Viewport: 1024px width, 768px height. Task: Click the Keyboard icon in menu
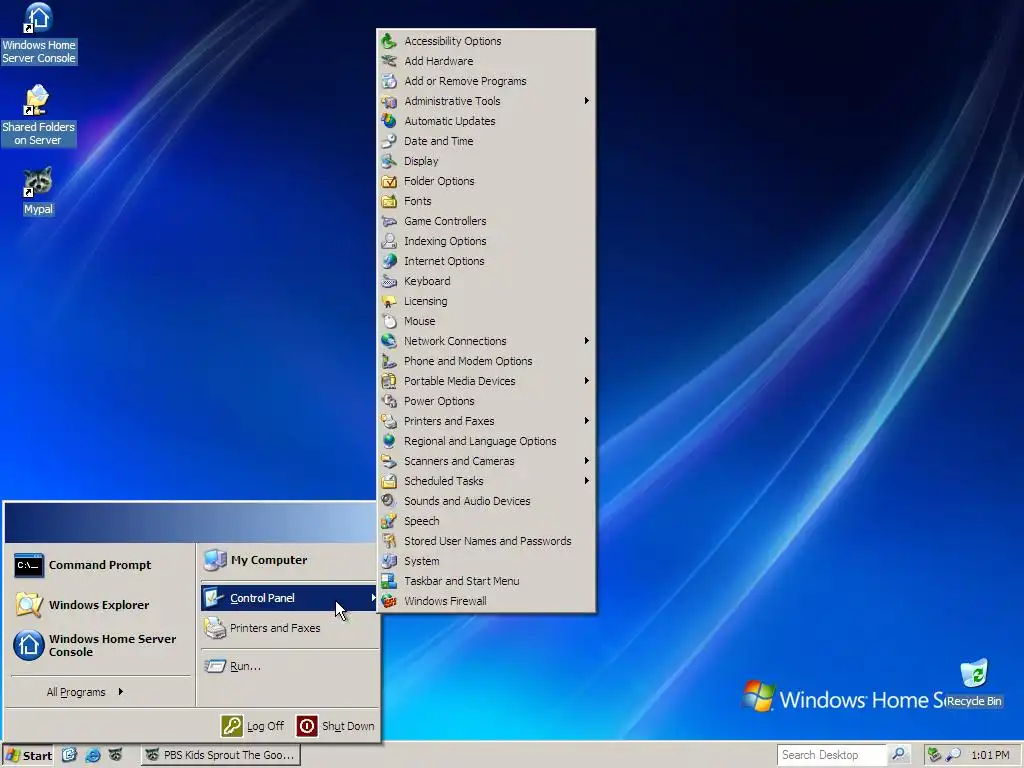point(389,281)
